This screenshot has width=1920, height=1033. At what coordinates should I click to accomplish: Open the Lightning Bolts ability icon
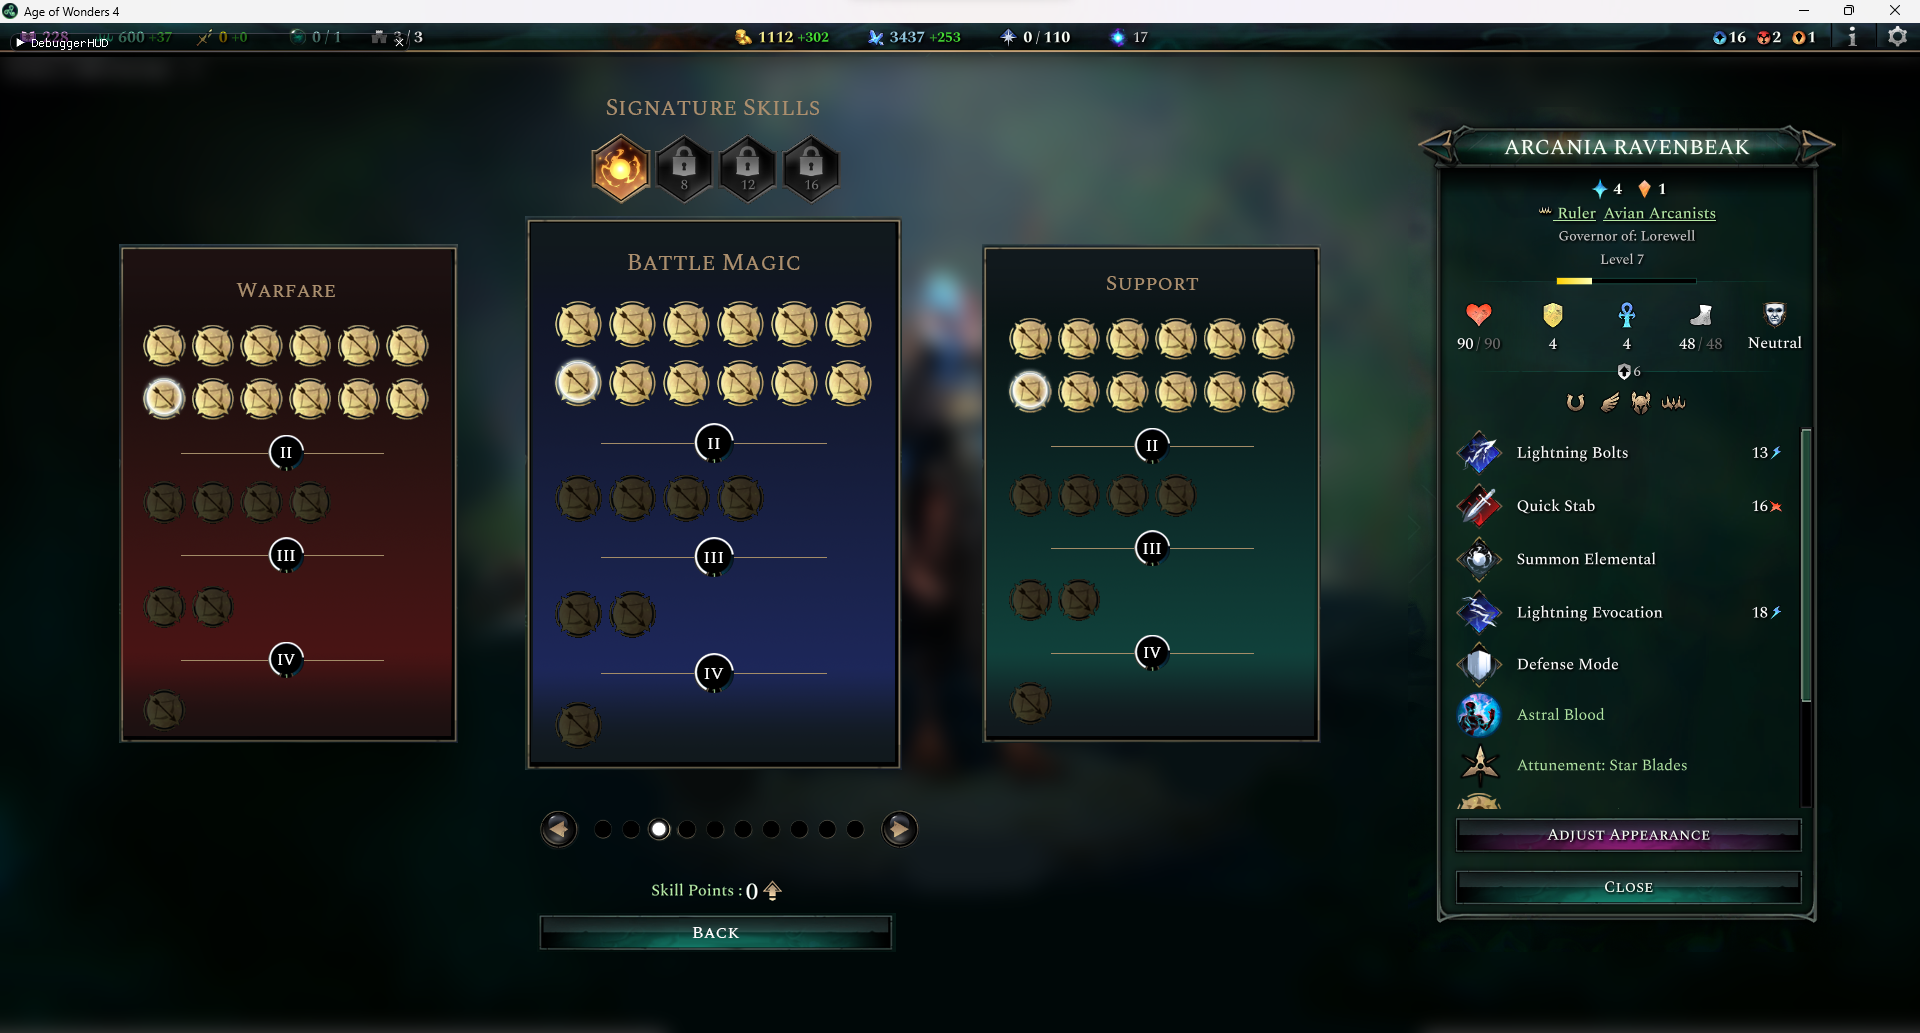(1479, 453)
